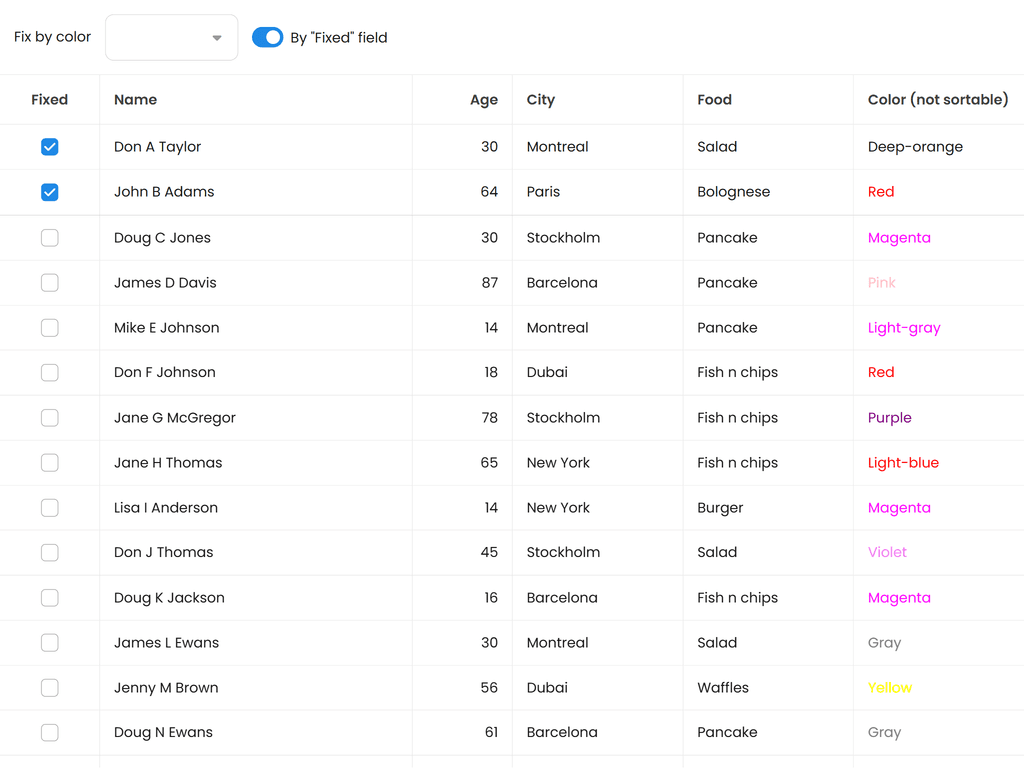Viewport: 1024px width, 768px height.
Task: Click the Fixed column header
Action: [49, 100]
